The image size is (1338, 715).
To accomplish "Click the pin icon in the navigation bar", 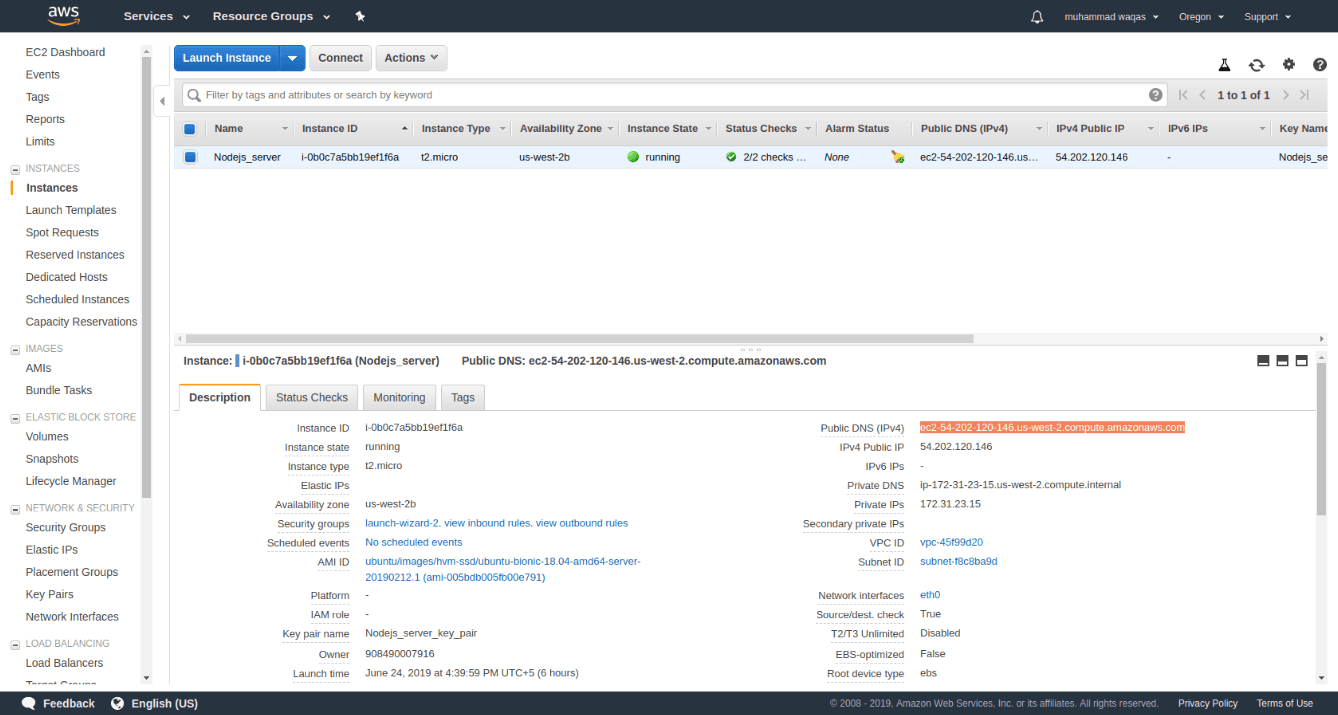I will [x=360, y=16].
